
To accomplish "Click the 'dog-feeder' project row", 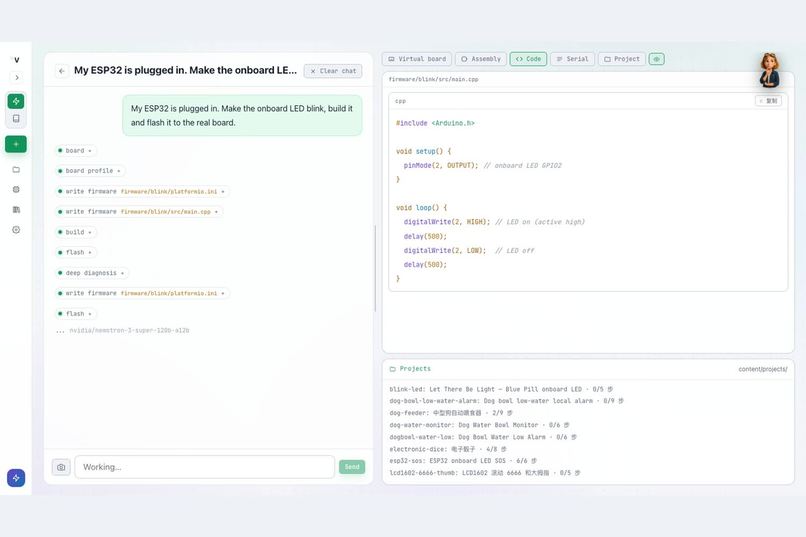I will 451,413.
